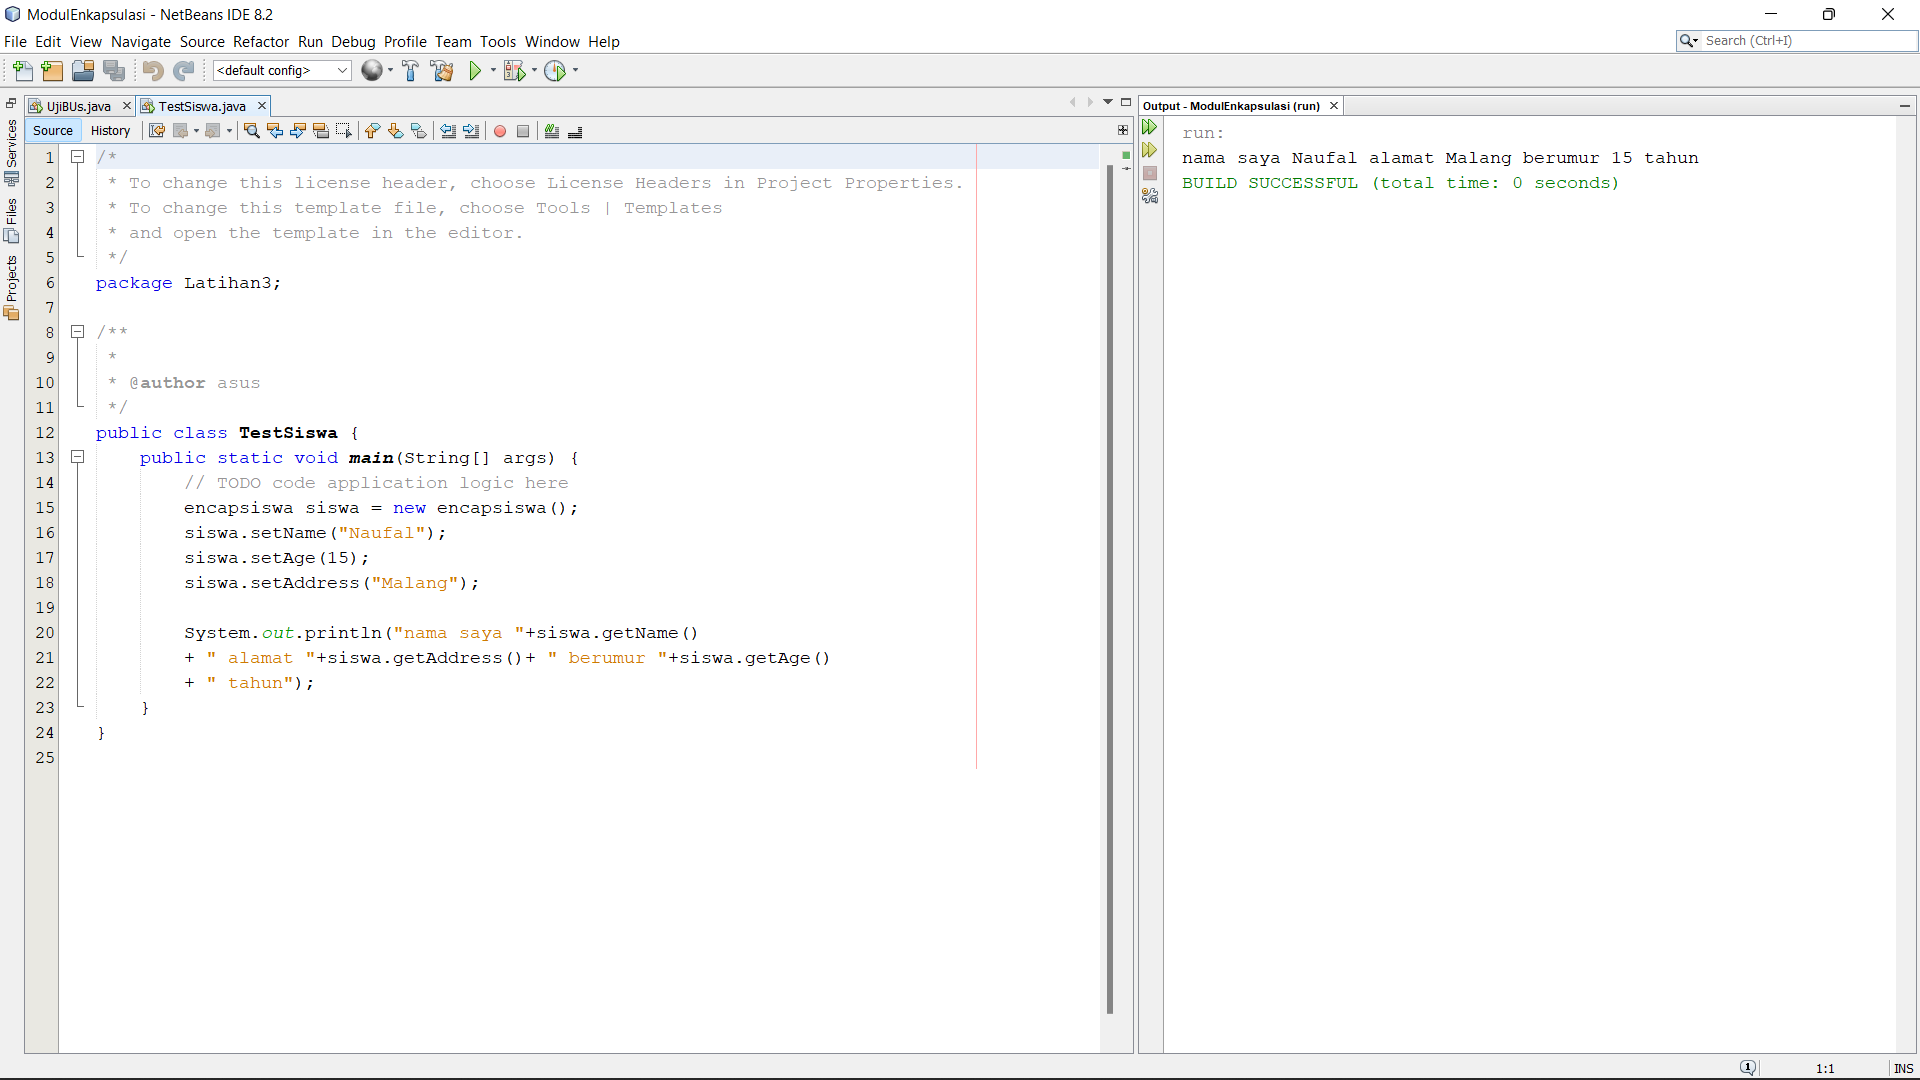Click the Source view button

click(x=53, y=131)
